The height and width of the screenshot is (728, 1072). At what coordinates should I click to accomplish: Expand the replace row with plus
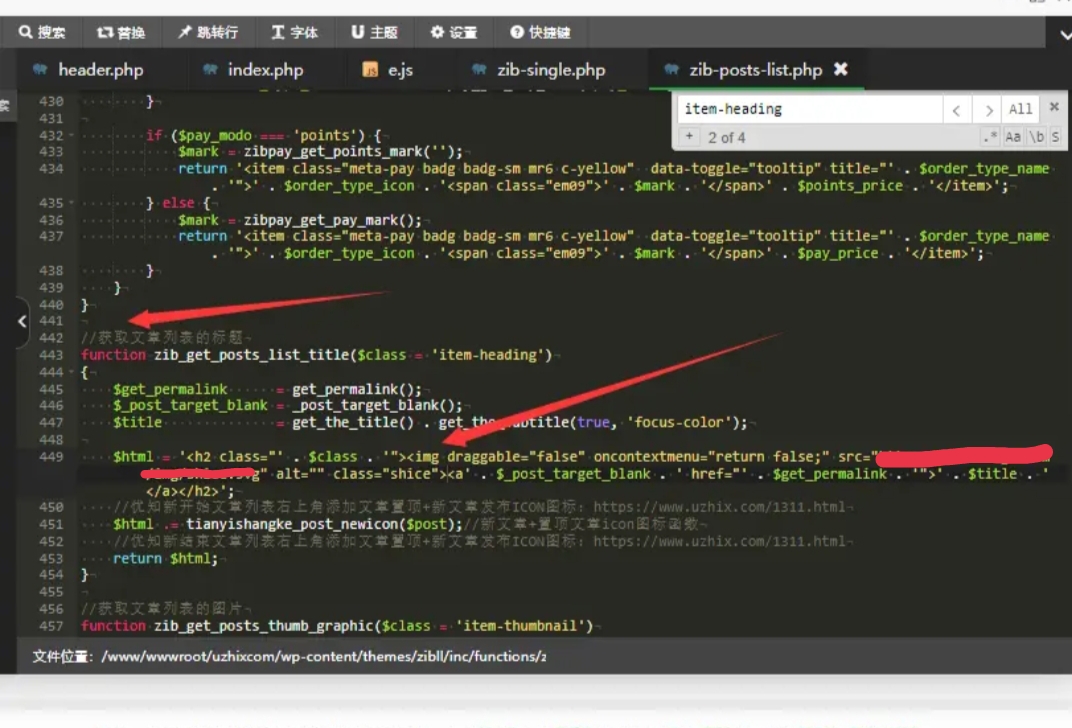tap(690, 137)
